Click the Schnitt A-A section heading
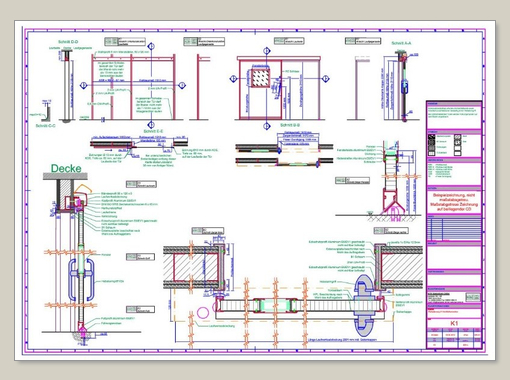 (x=401, y=43)
